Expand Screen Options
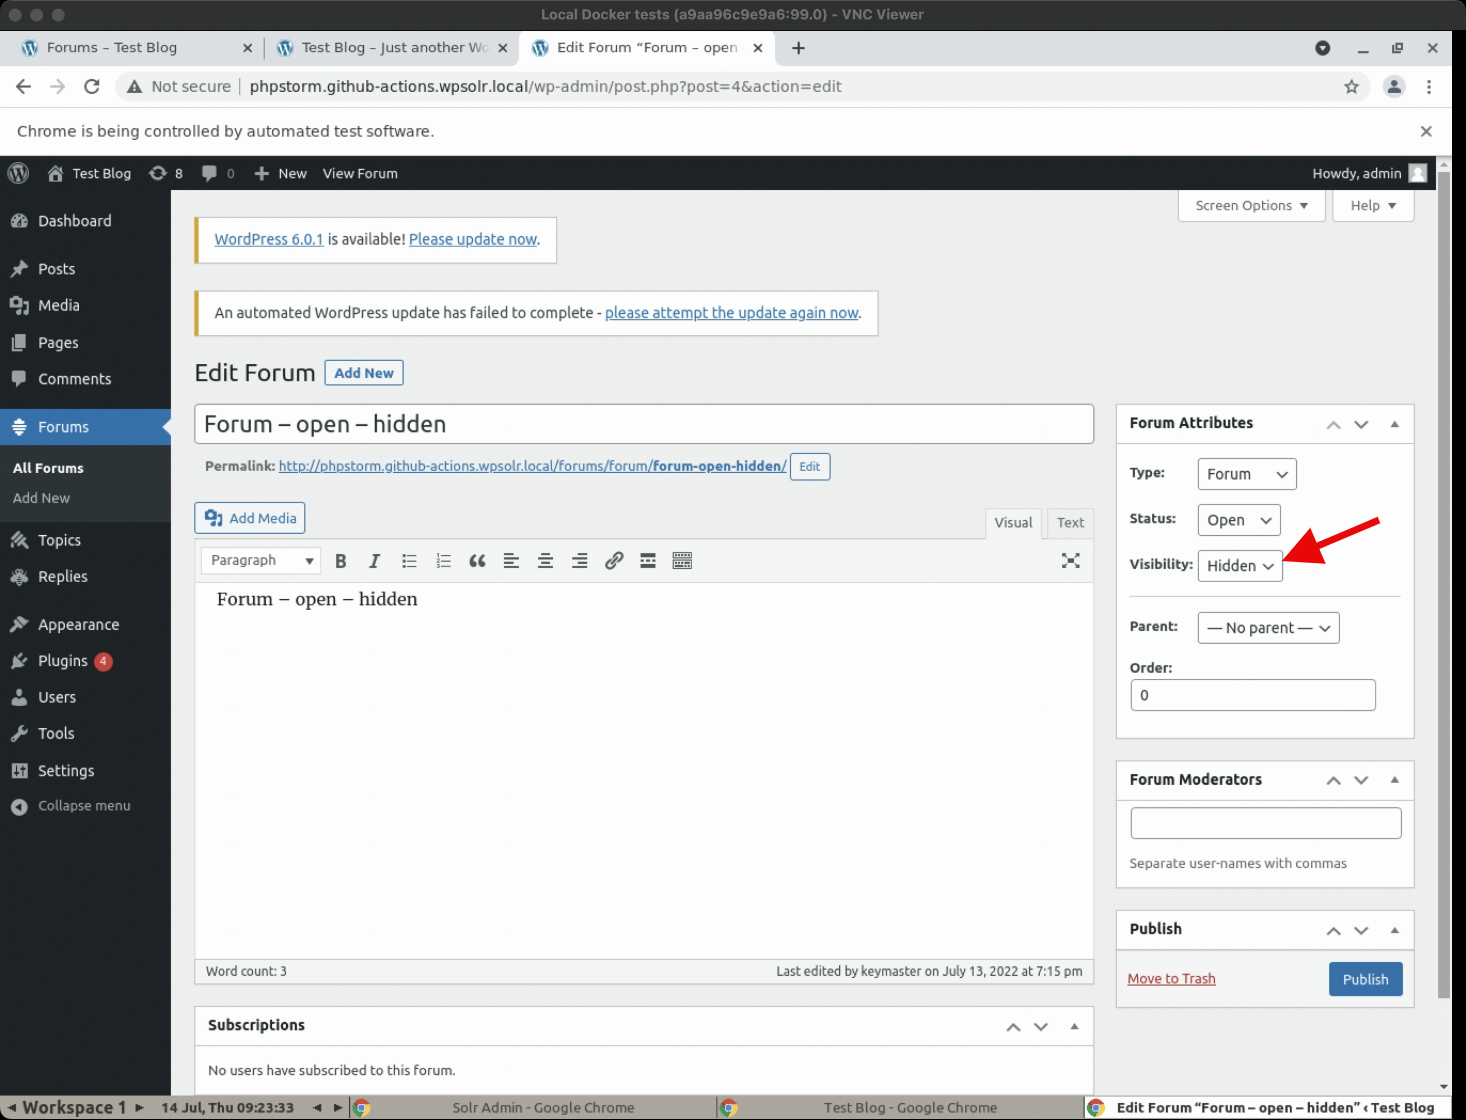Image resolution: width=1466 pixels, height=1120 pixels. pyautogui.click(x=1252, y=206)
